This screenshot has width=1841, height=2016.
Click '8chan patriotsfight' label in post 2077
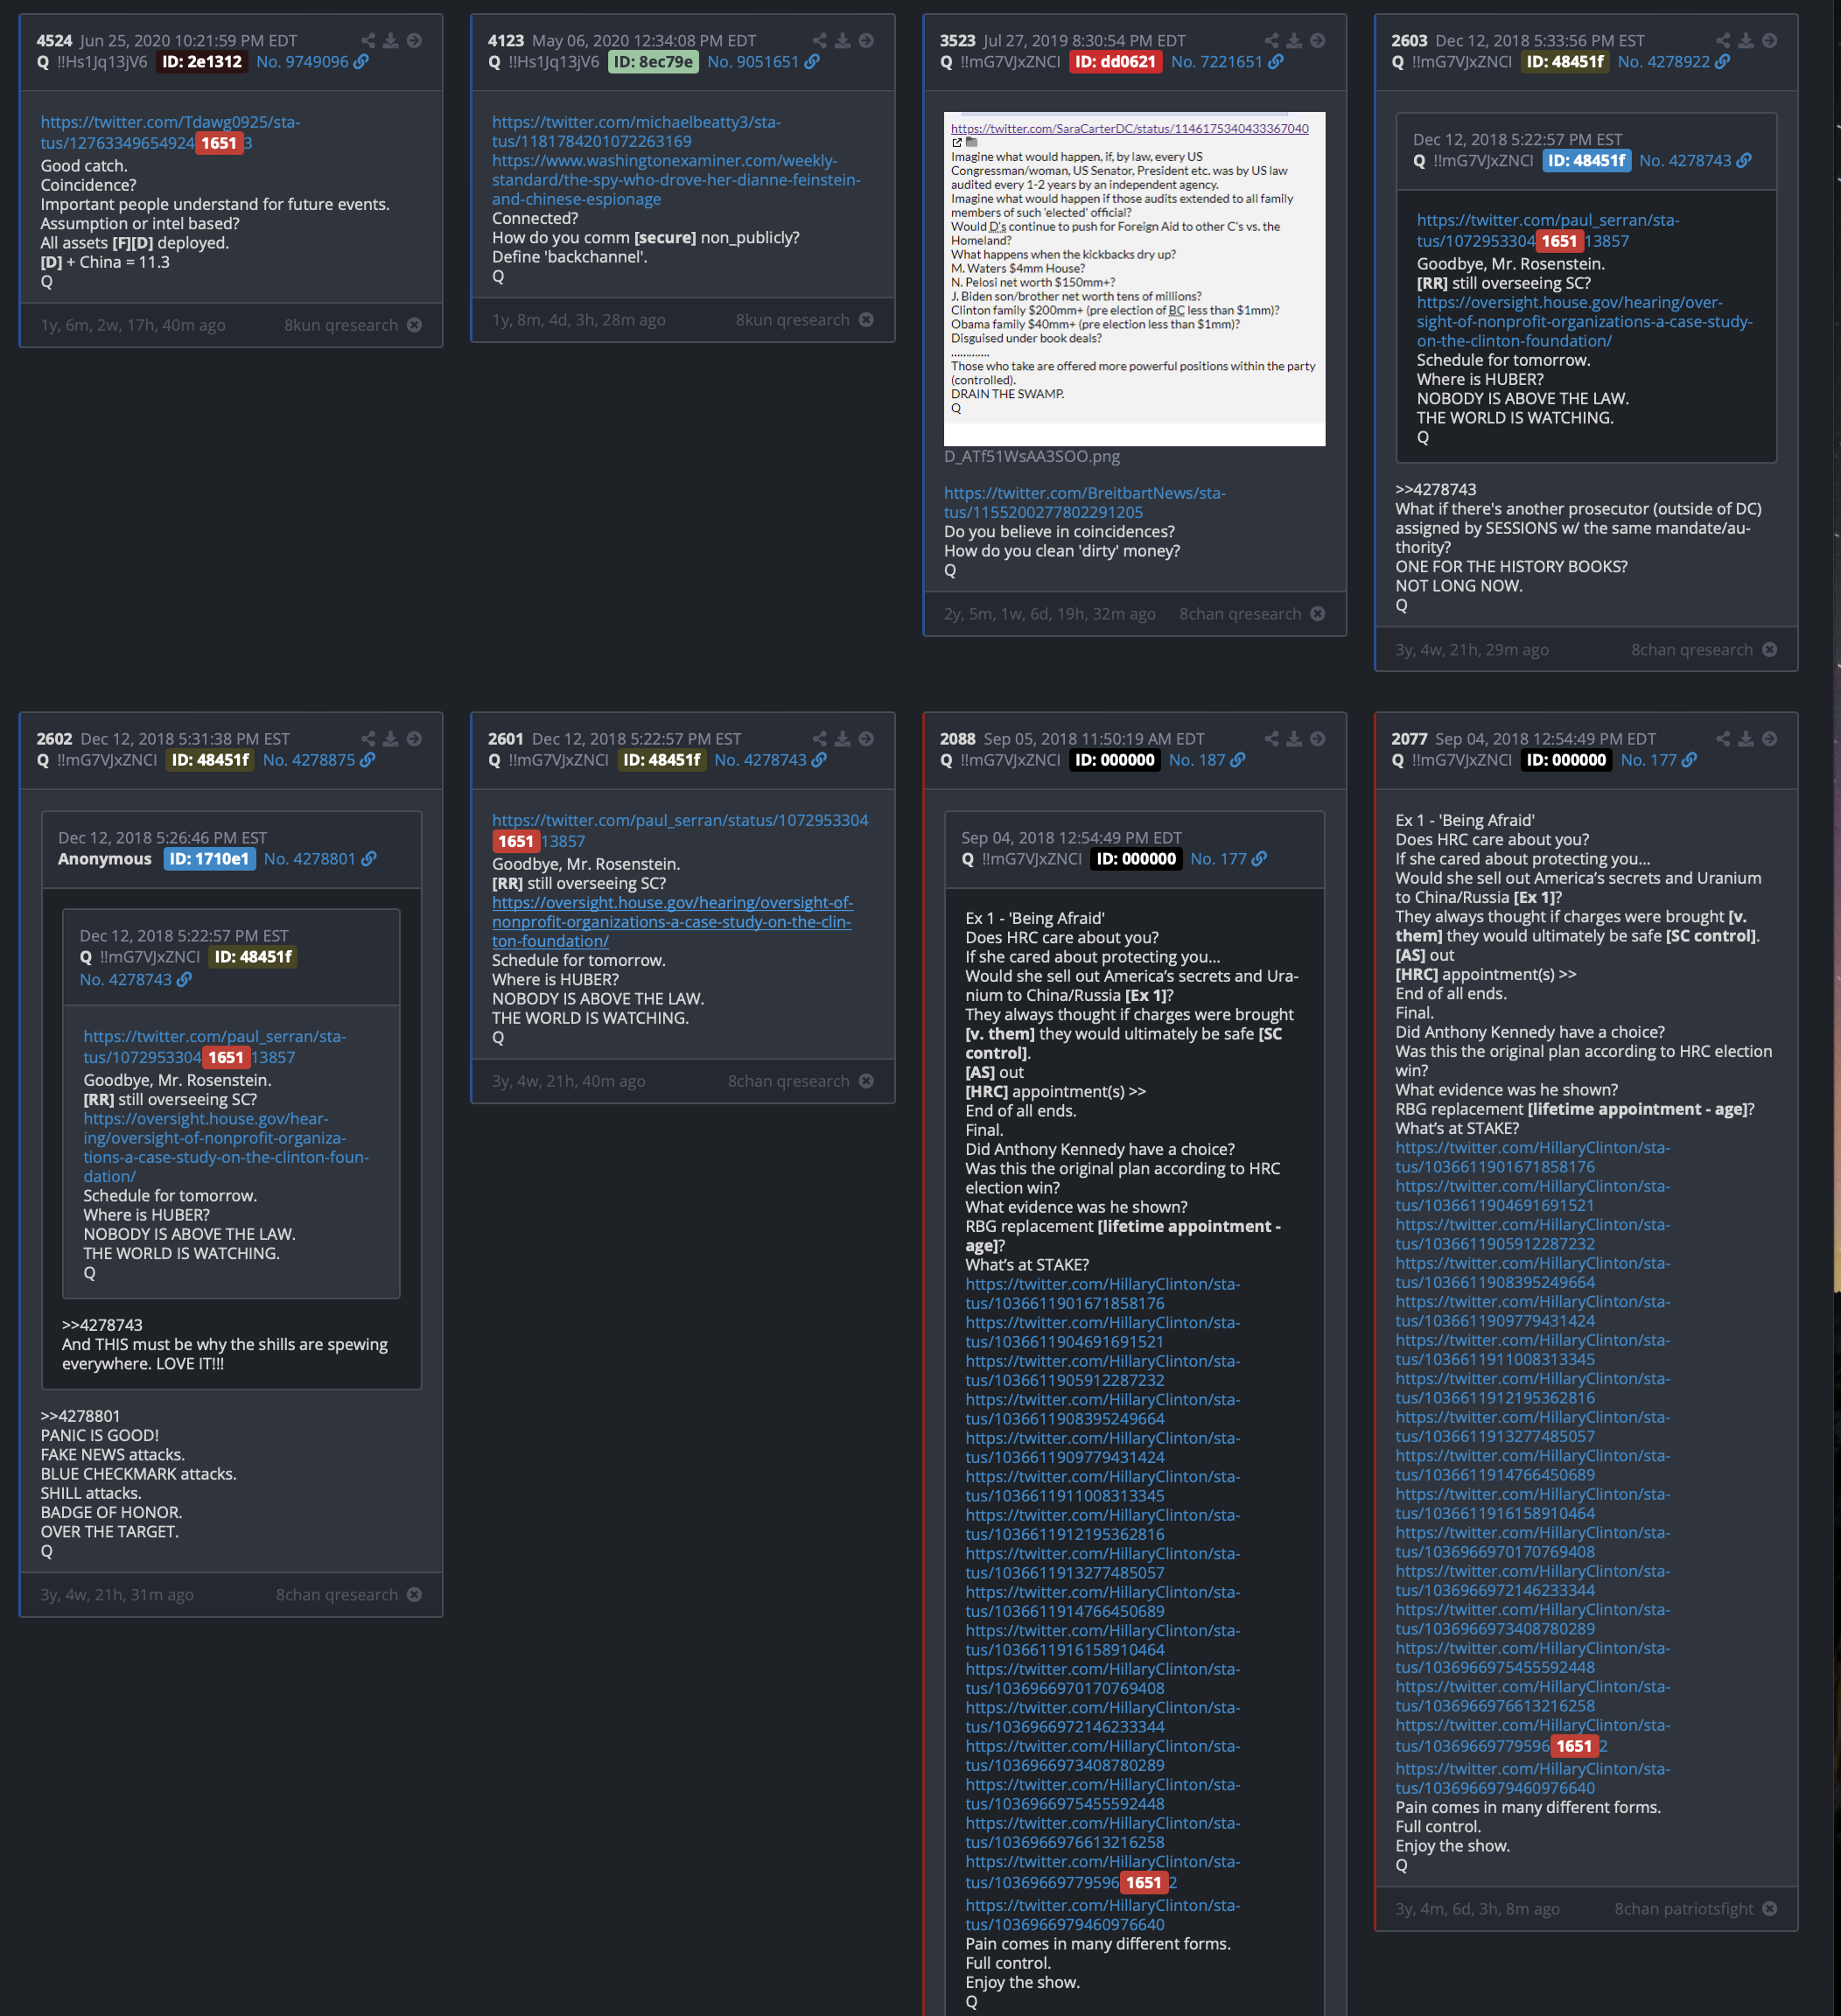coord(1684,1909)
